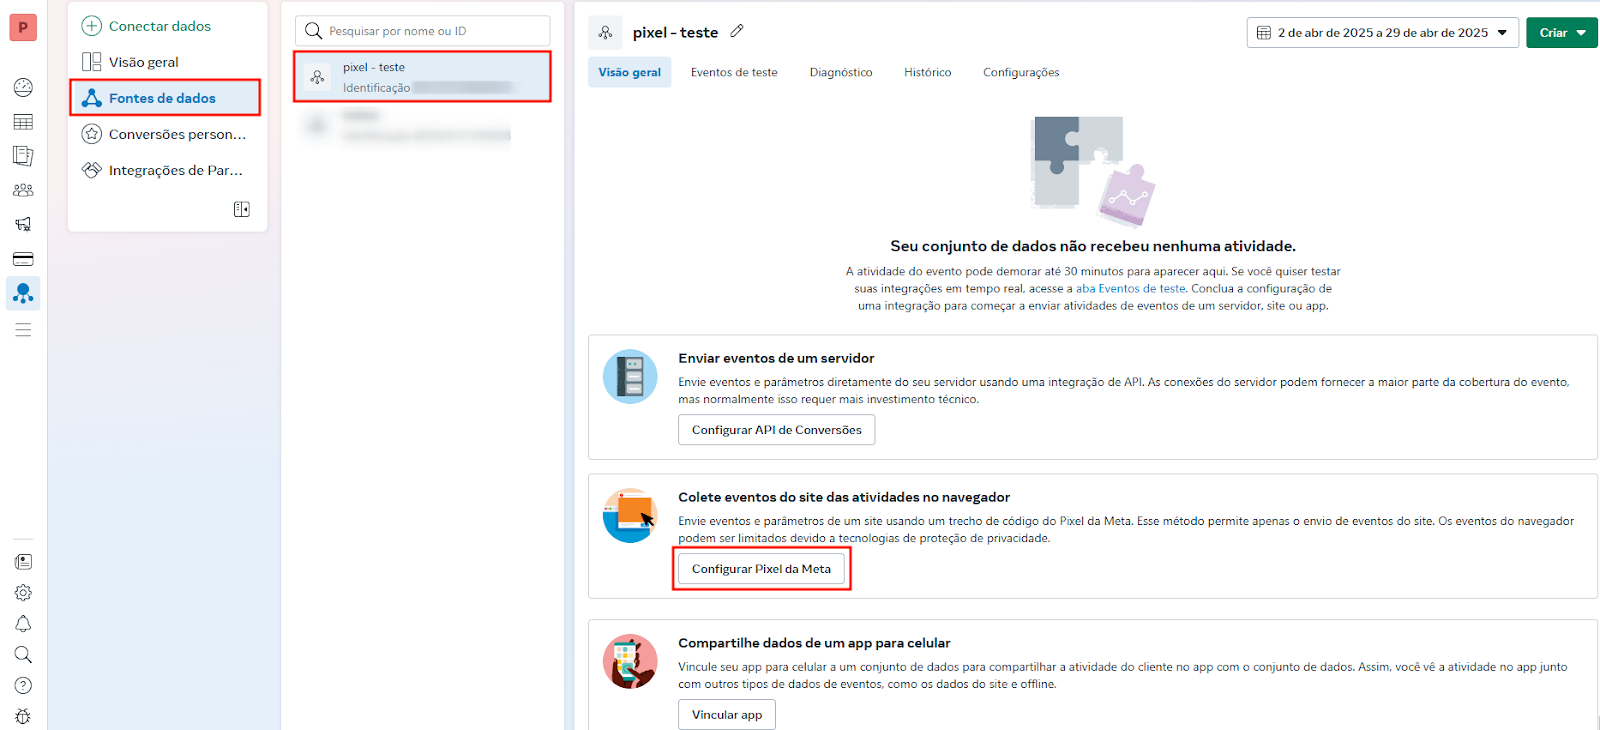Open the Histórico tab
The width and height of the screenshot is (1600, 730).
928,72
